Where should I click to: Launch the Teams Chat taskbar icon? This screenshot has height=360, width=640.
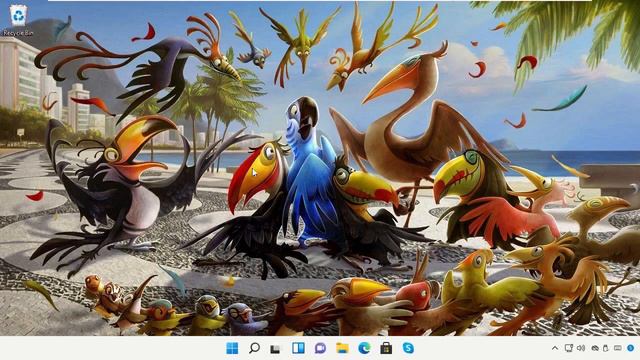[x=320, y=348]
